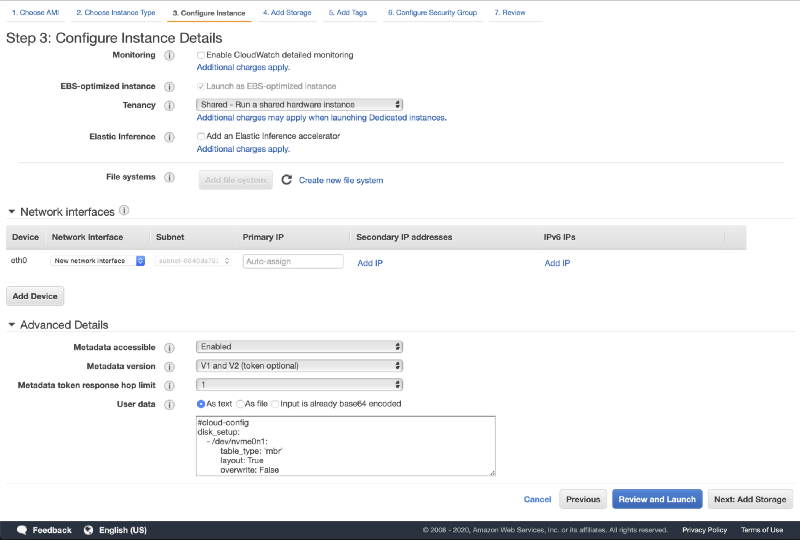Click the info icon beside Metadata accessible
Image resolution: width=800 pixels, height=540 pixels.
[x=169, y=347]
